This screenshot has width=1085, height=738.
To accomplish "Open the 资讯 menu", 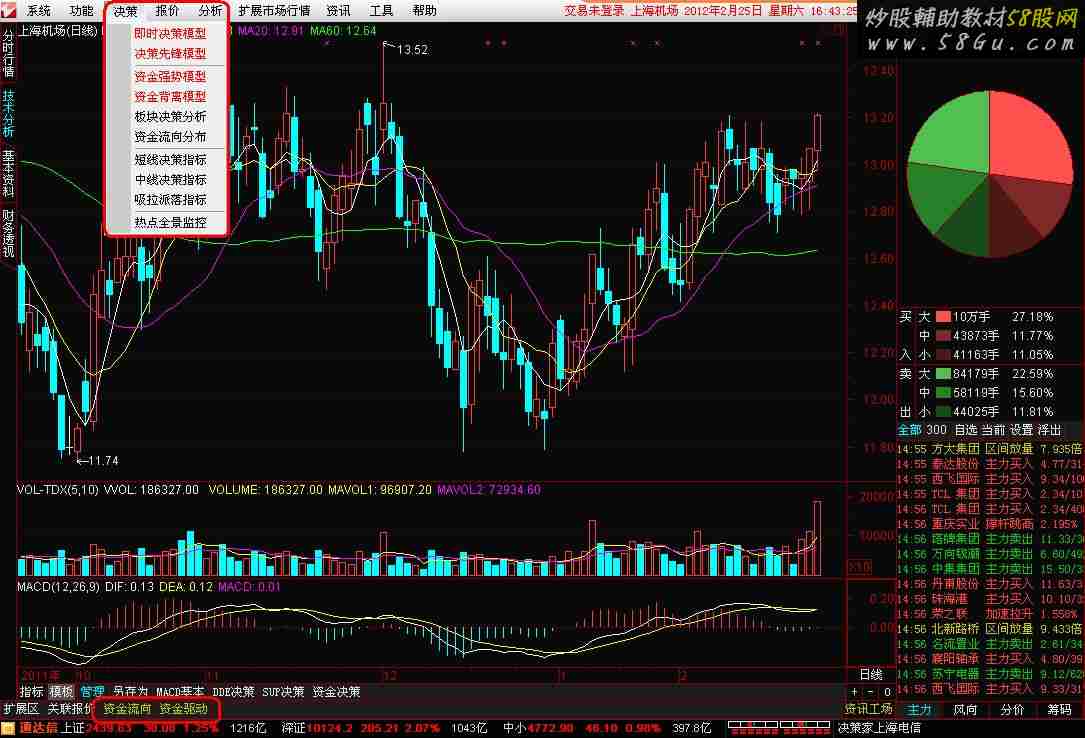I will pyautogui.click(x=338, y=10).
